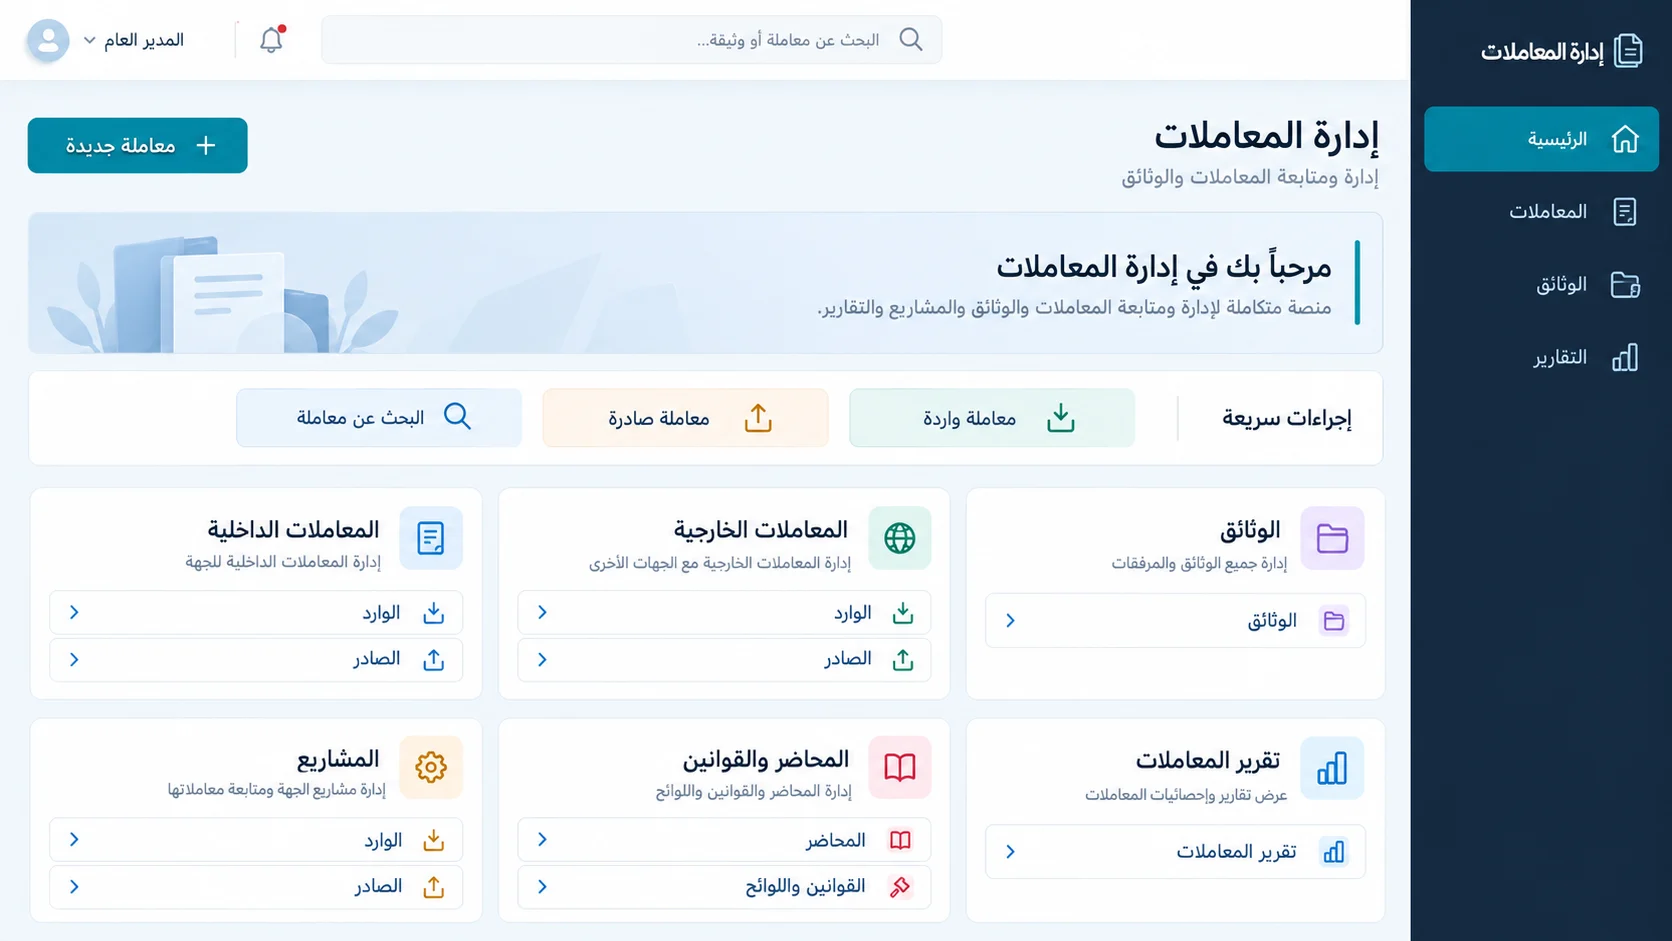Image resolution: width=1672 pixels, height=941 pixels.
Task: Click the book icon of المحاضر والقوانين card
Action: pos(899,768)
